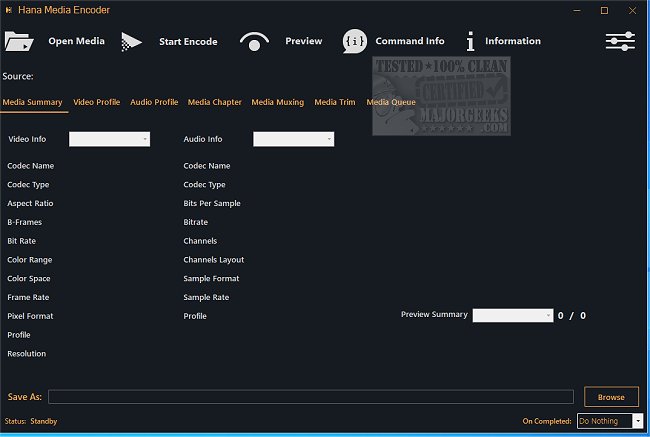Viewport: 650px width, 437px height.
Task: Click the Command Info label
Action: 410,41
